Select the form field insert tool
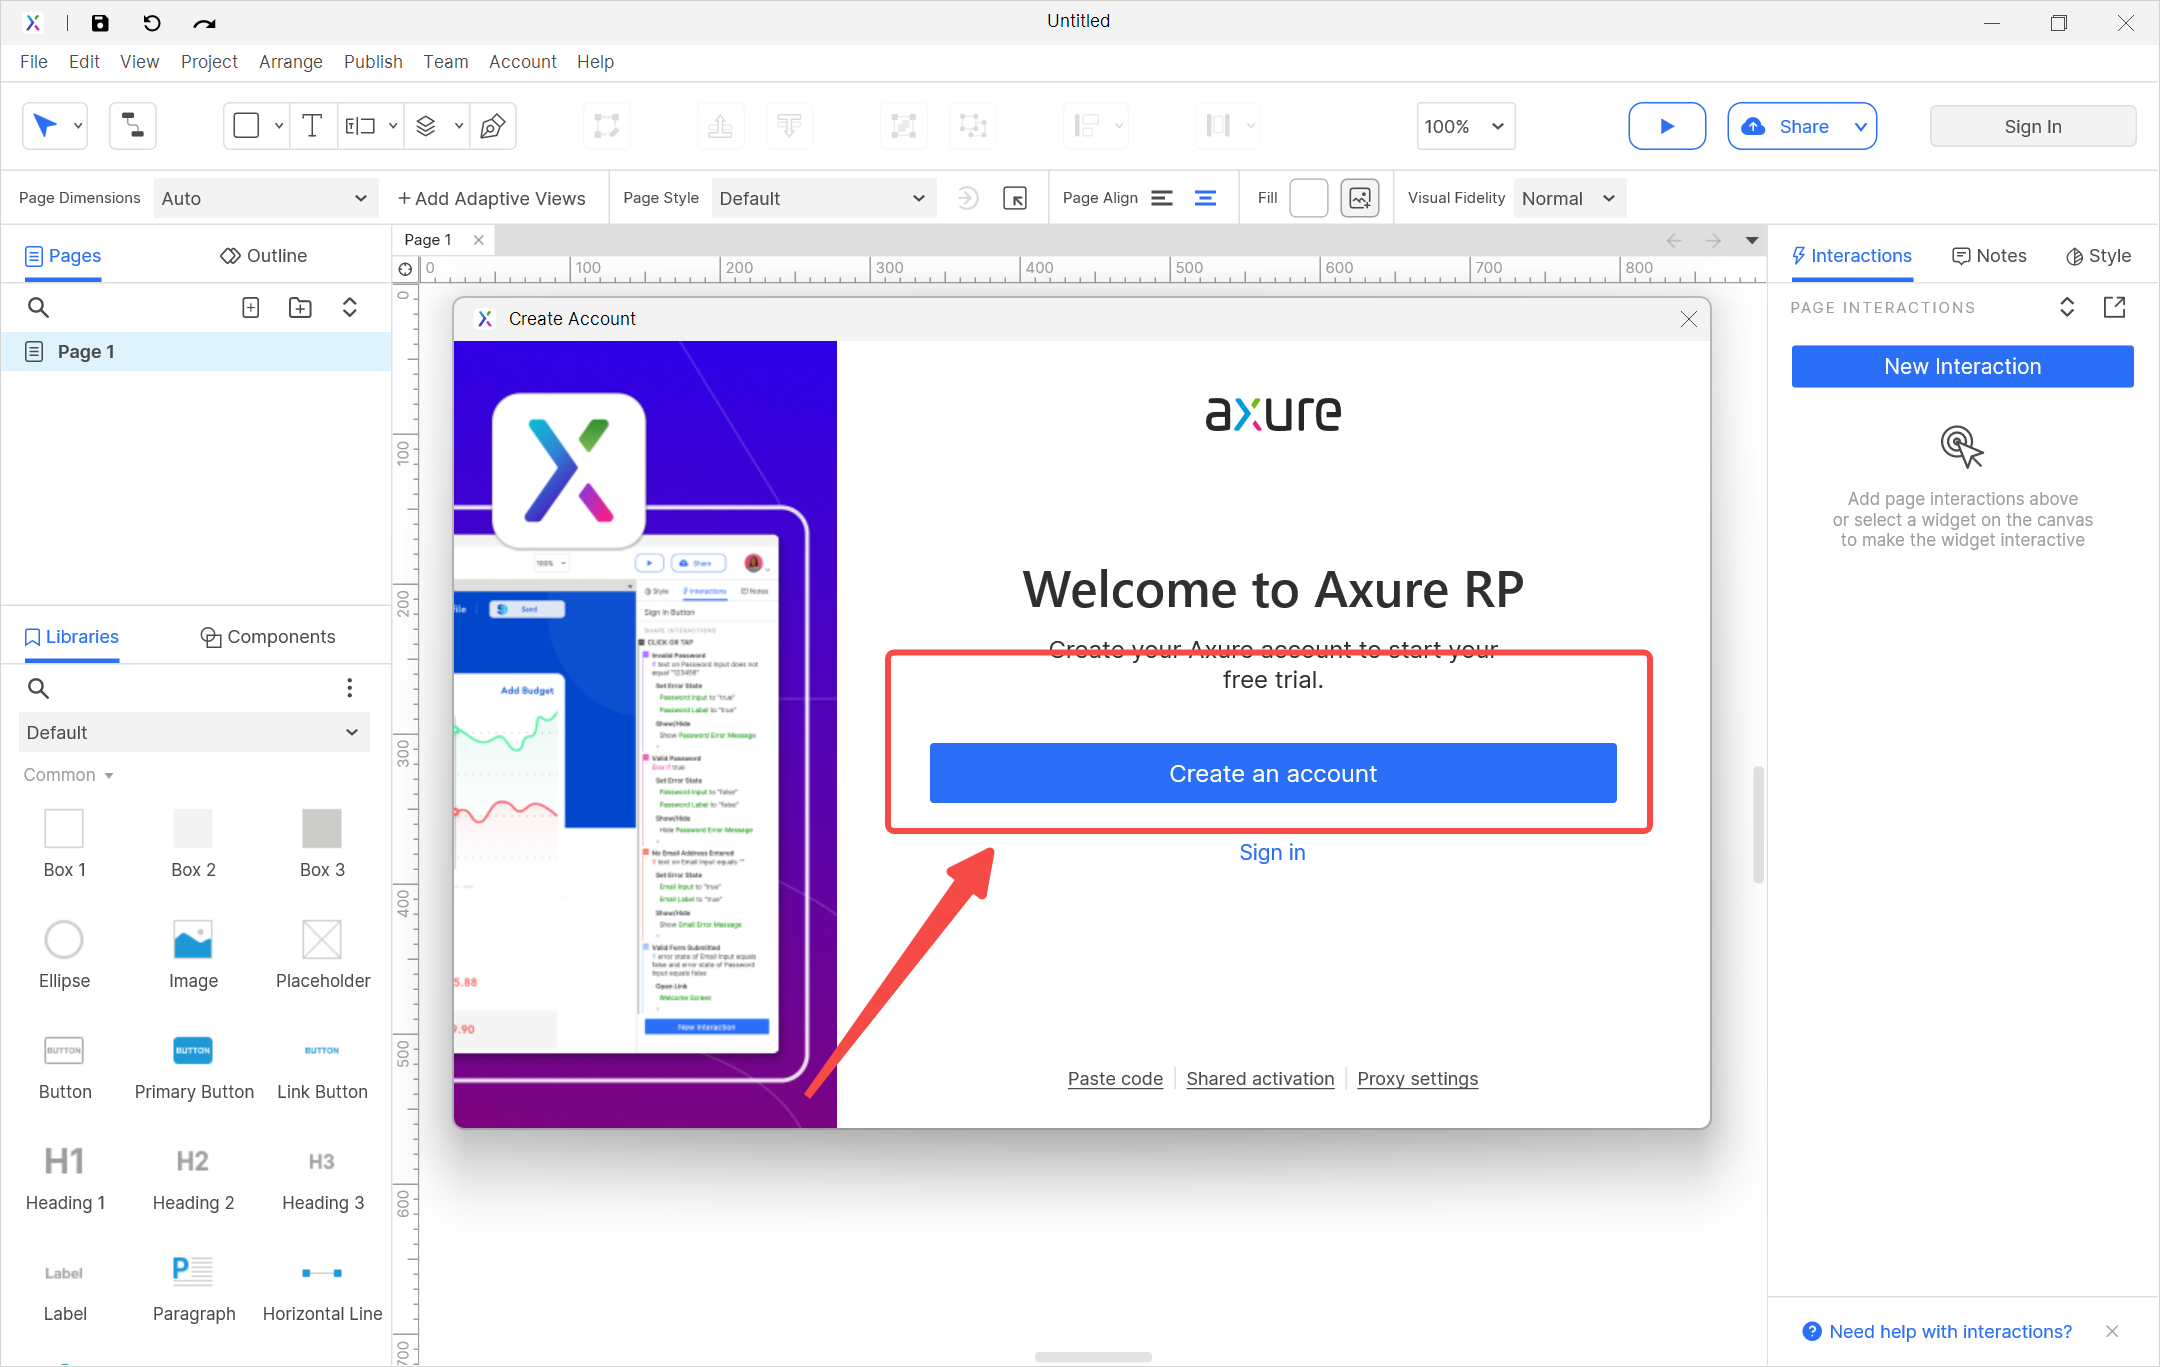This screenshot has width=2160, height=1367. 360,126
